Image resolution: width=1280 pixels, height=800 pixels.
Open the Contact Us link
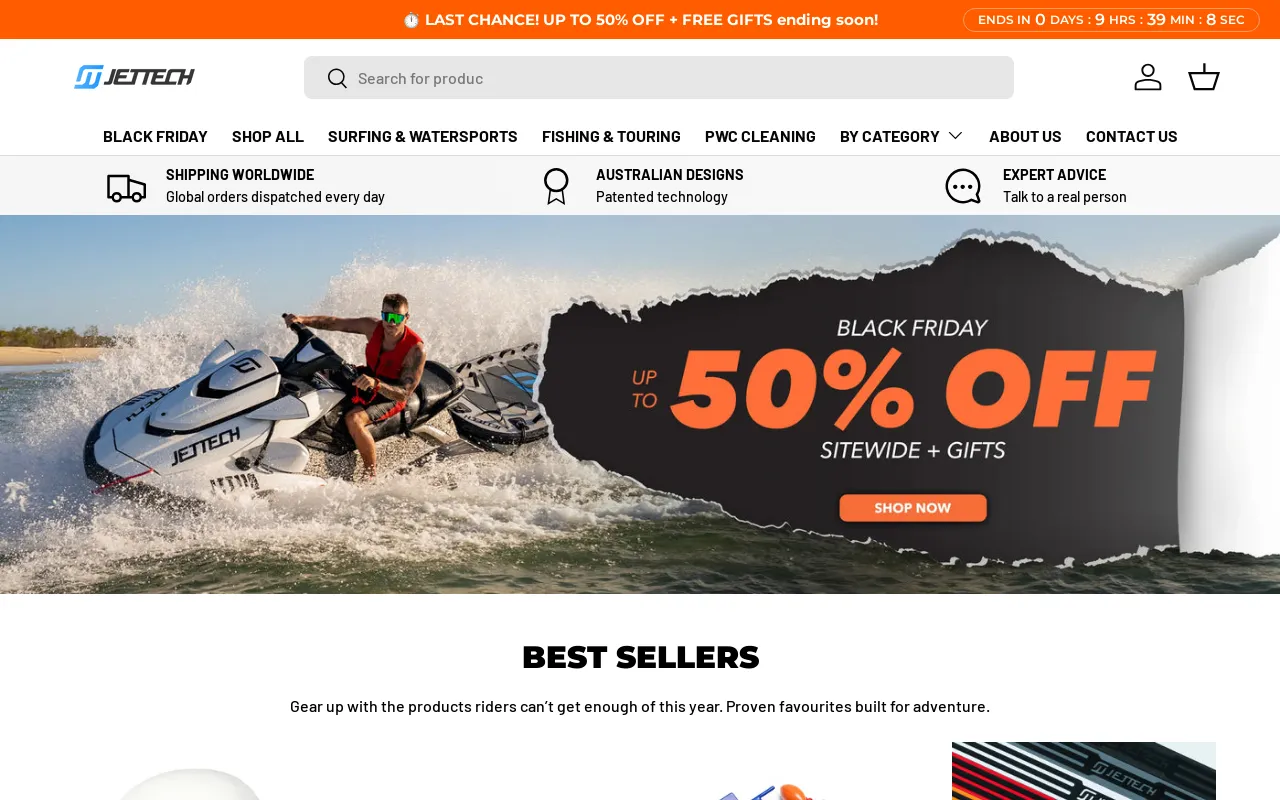[x=1132, y=136]
